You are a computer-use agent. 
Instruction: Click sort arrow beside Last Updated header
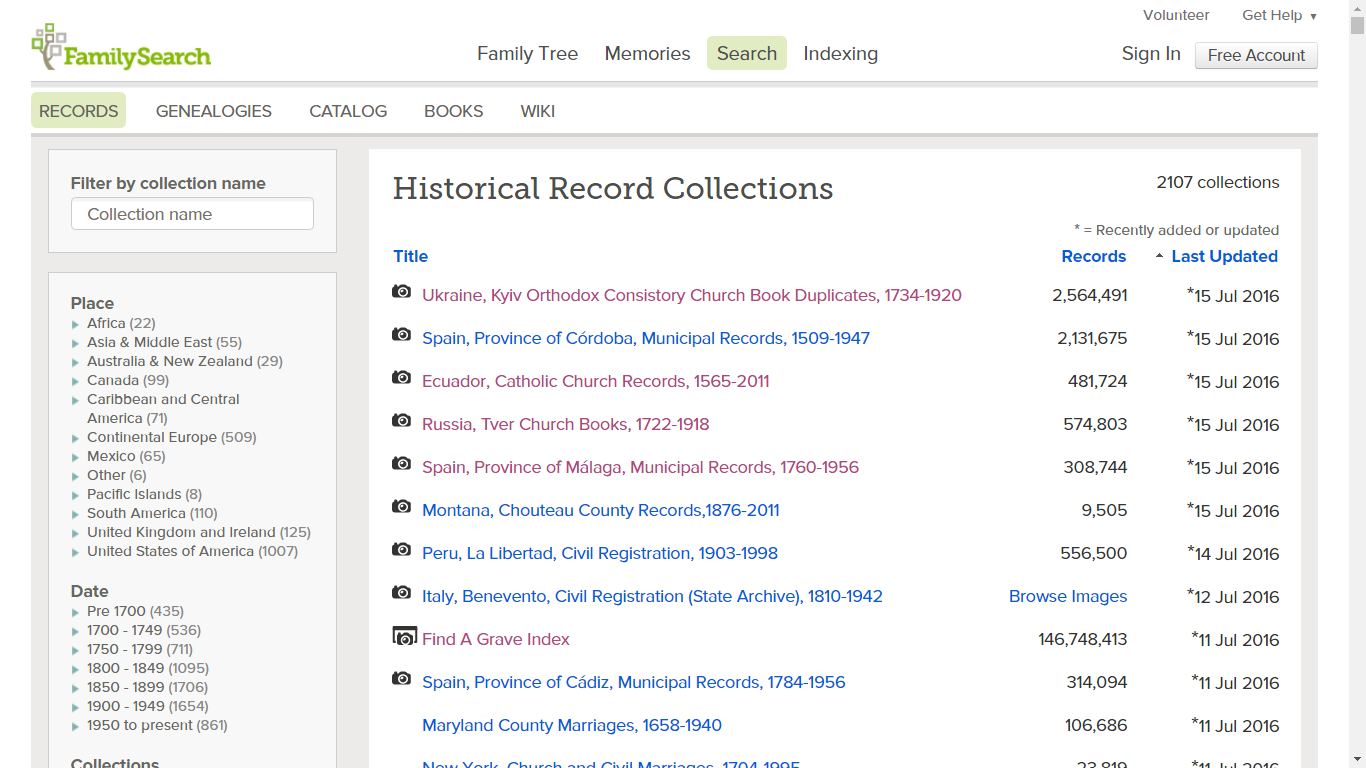[1159, 257]
